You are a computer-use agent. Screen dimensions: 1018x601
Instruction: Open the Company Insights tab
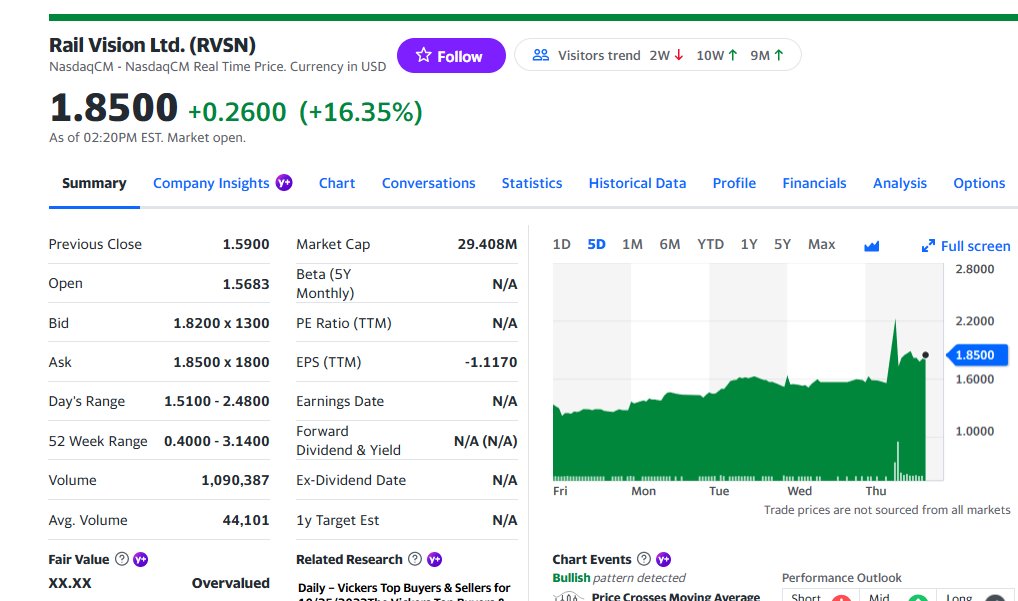pos(211,183)
